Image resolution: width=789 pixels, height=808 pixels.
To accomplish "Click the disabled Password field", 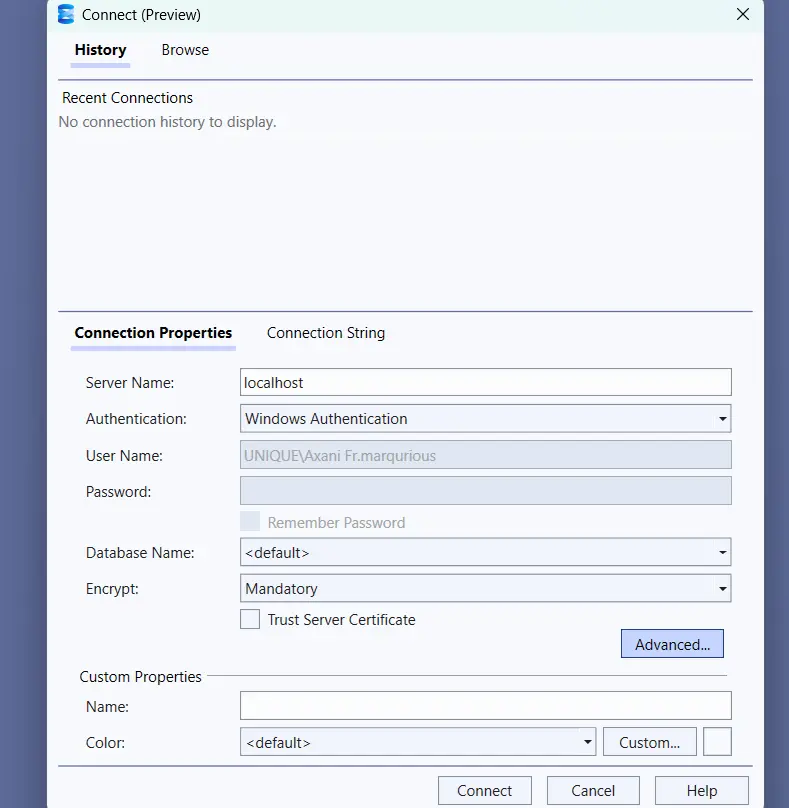I will [485, 491].
